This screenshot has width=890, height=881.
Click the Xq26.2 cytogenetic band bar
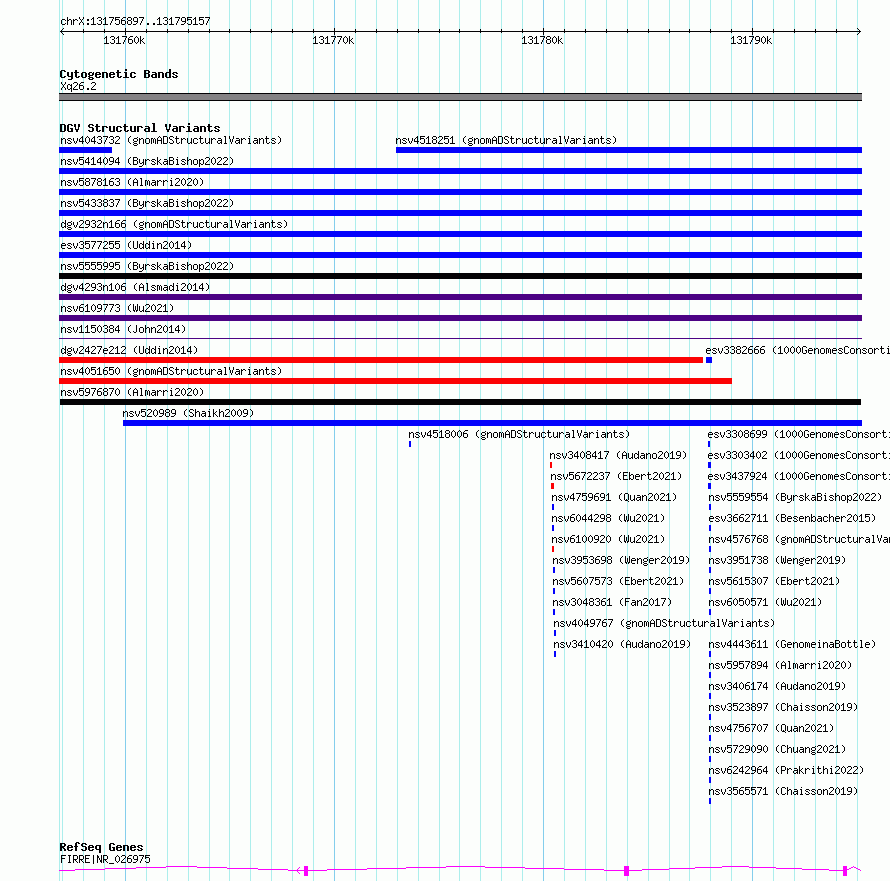[460, 97]
